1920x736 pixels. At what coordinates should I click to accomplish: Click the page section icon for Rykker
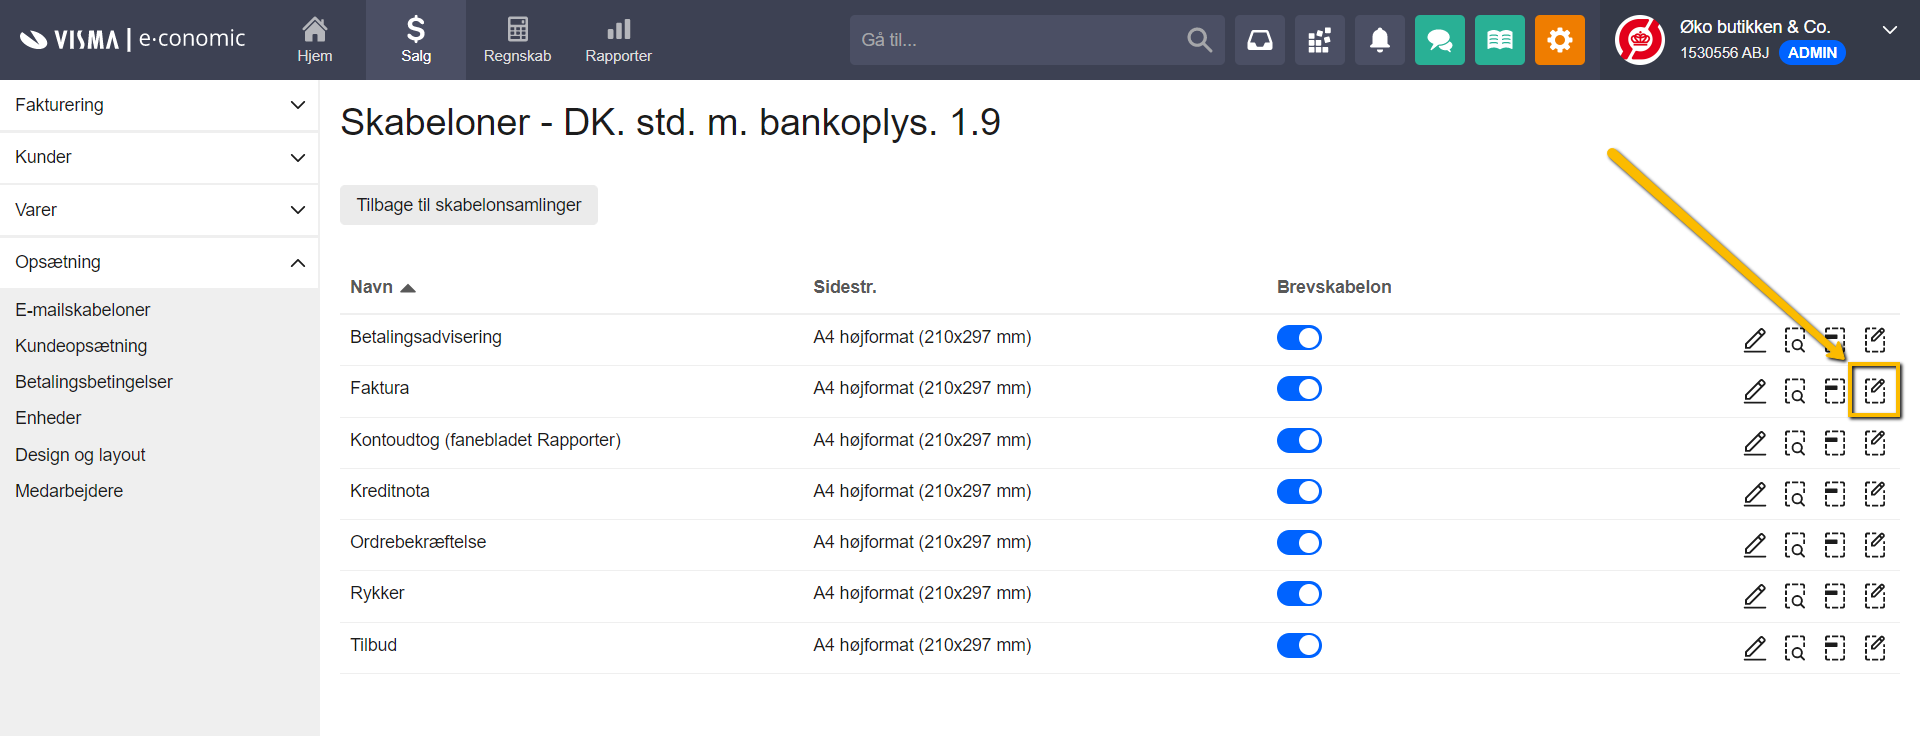coord(1834,596)
